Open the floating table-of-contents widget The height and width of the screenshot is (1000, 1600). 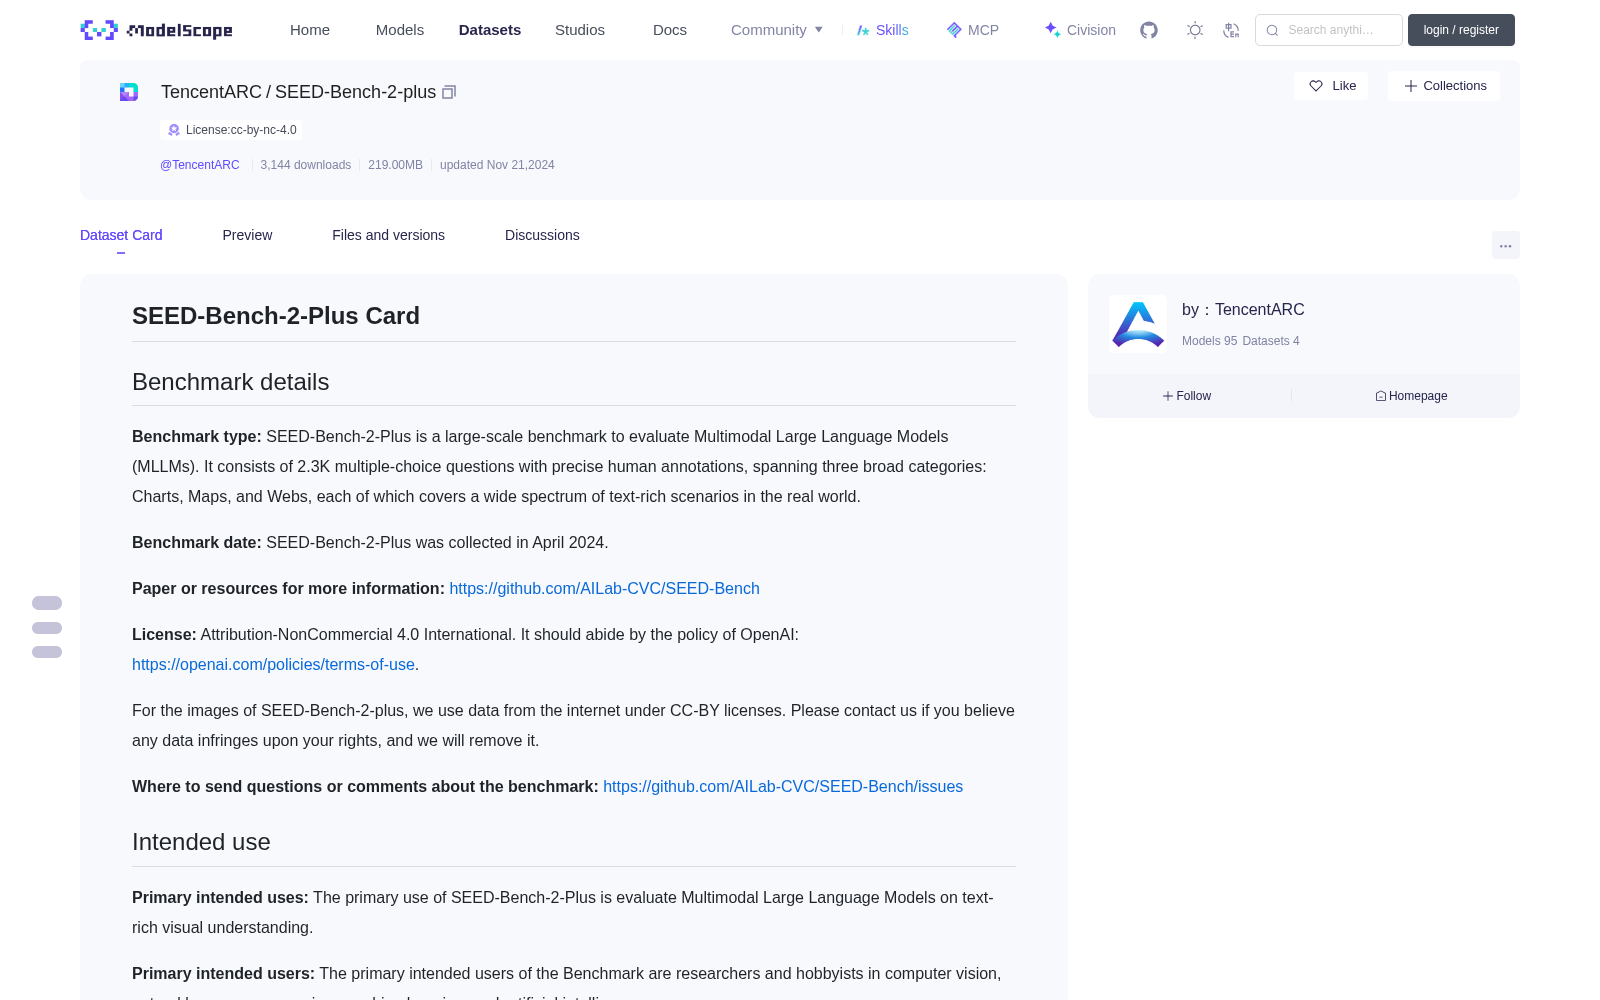47,628
